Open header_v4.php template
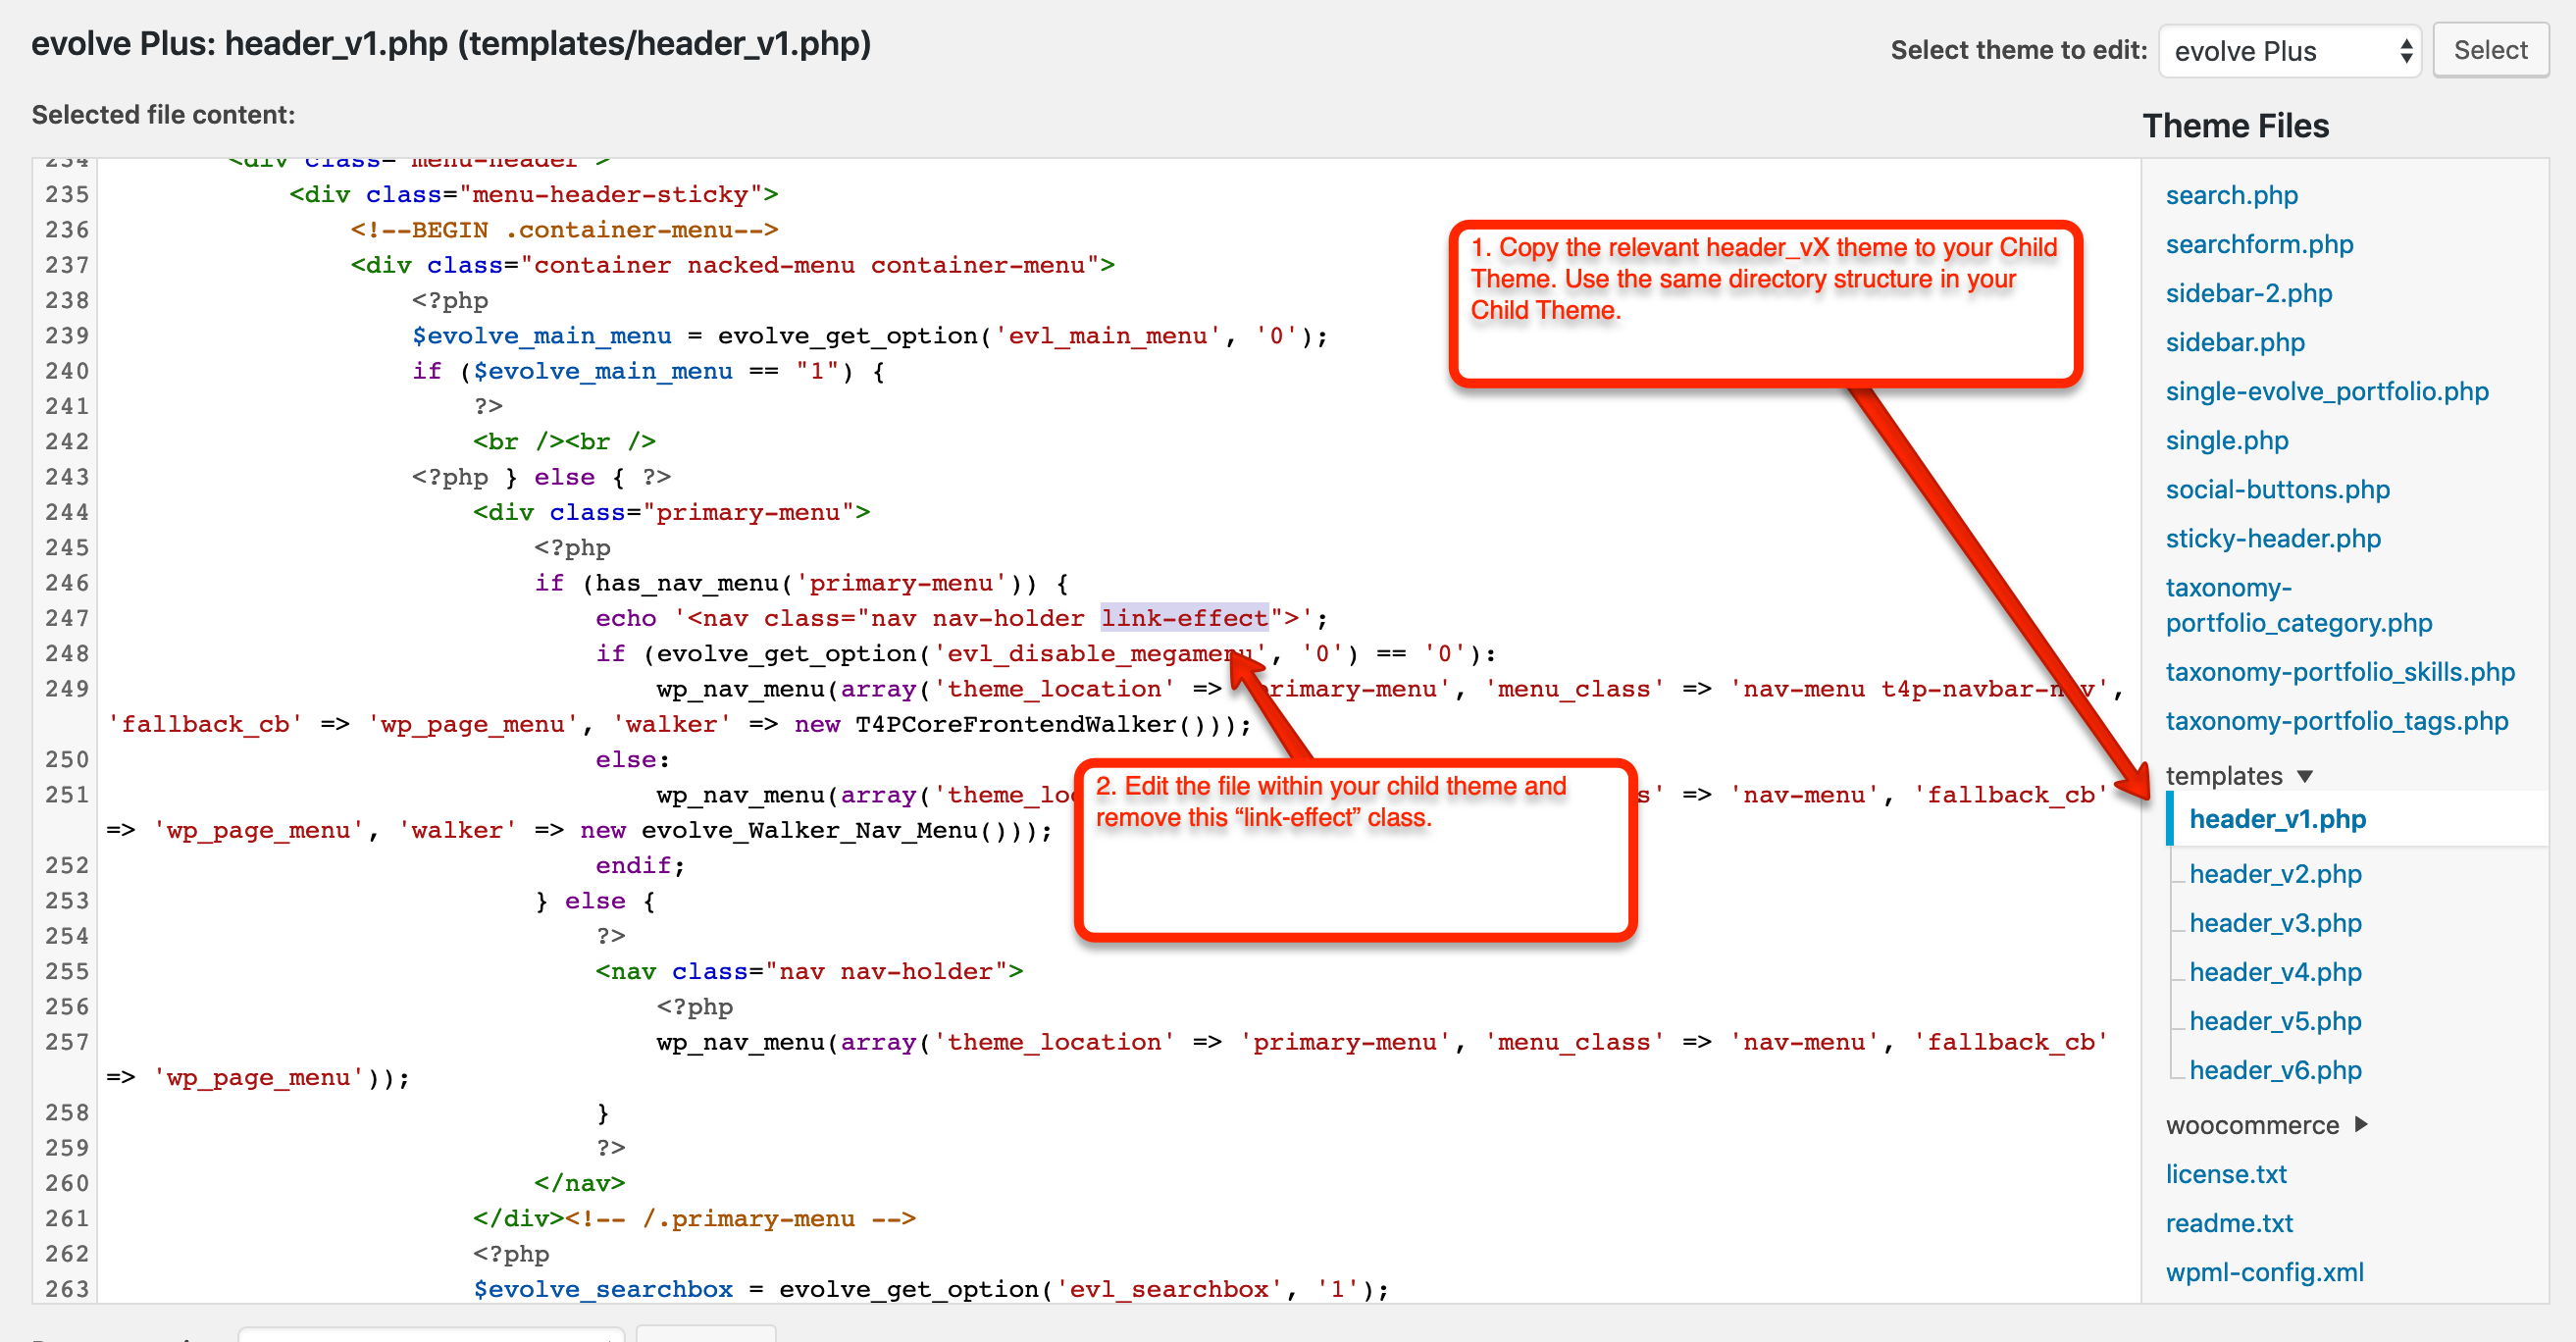Screen dimensions: 2576x1342 2274,972
